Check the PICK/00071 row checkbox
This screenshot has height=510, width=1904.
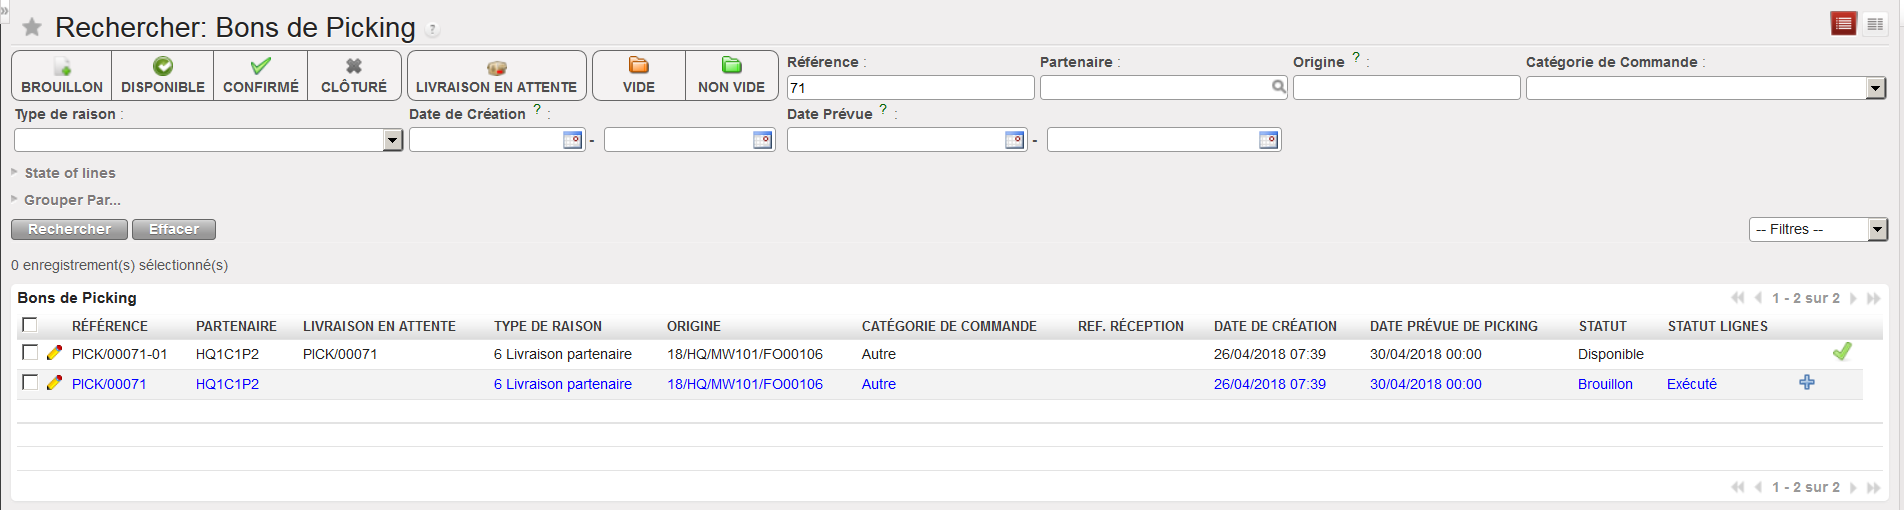point(30,383)
